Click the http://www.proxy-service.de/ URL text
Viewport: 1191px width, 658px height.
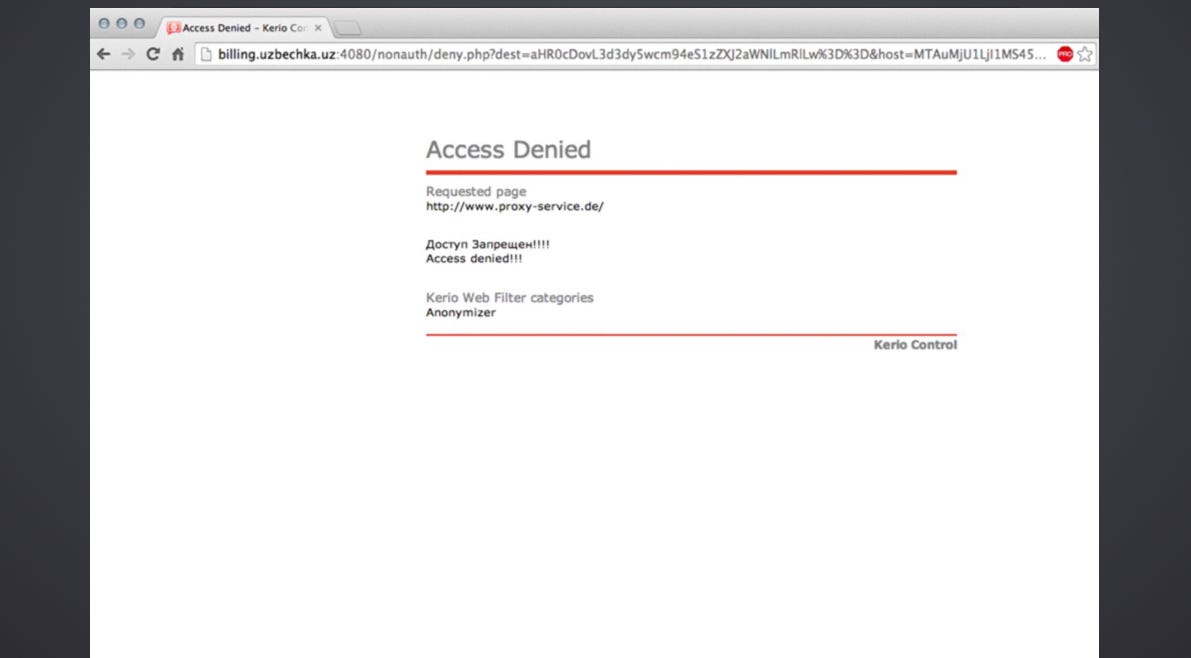click(x=514, y=206)
